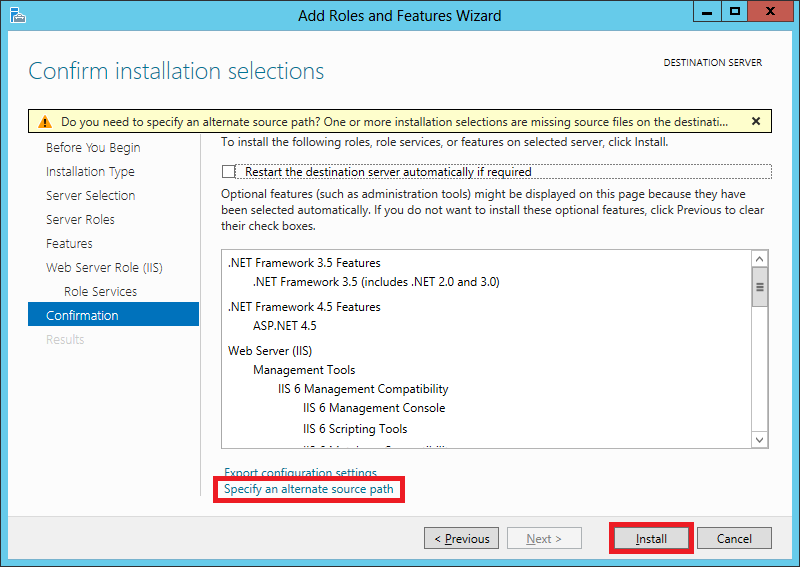Image resolution: width=800 pixels, height=567 pixels.
Task: Select Web Server (IIS) list entry
Action: tap(270, 351)
